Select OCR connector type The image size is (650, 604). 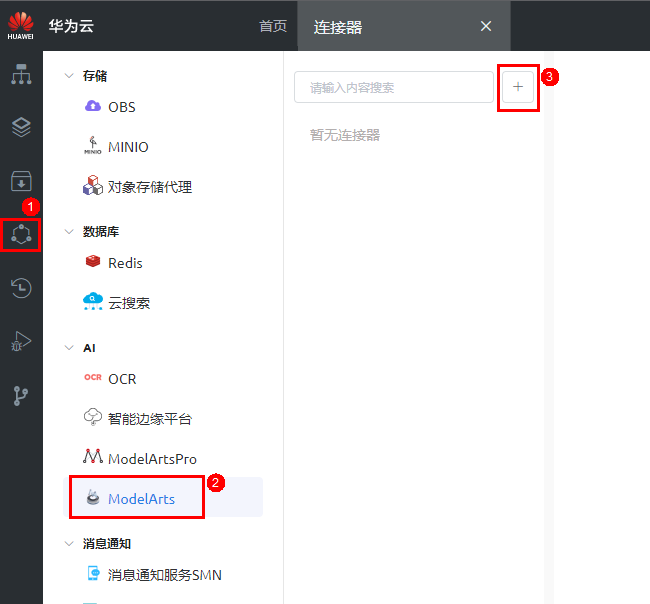(x=122, y=379)
